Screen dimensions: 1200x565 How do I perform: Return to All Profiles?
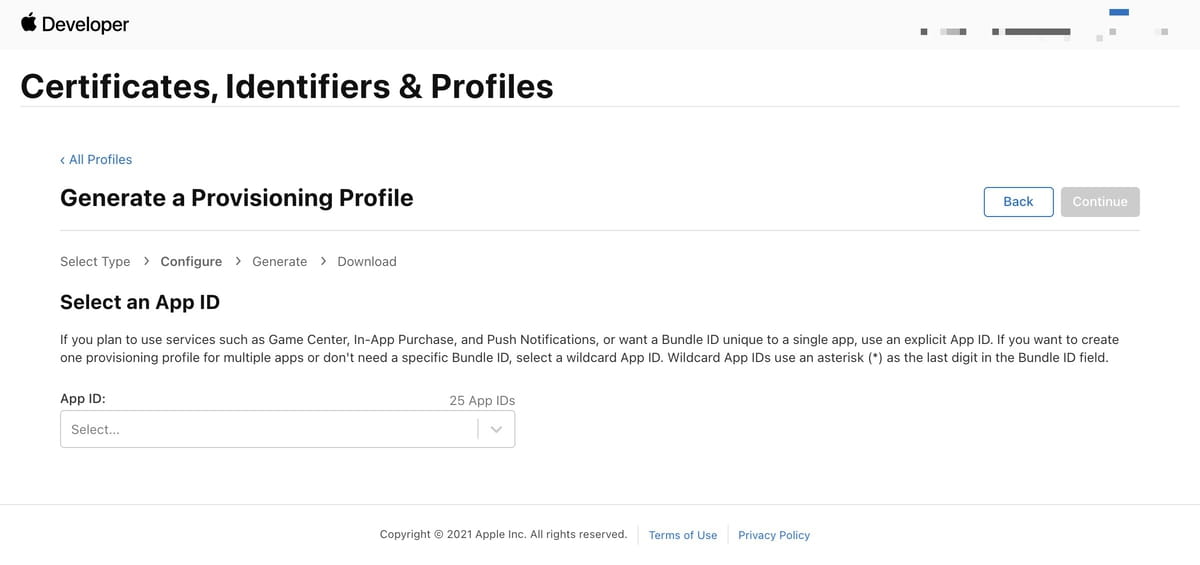(100, 159)
